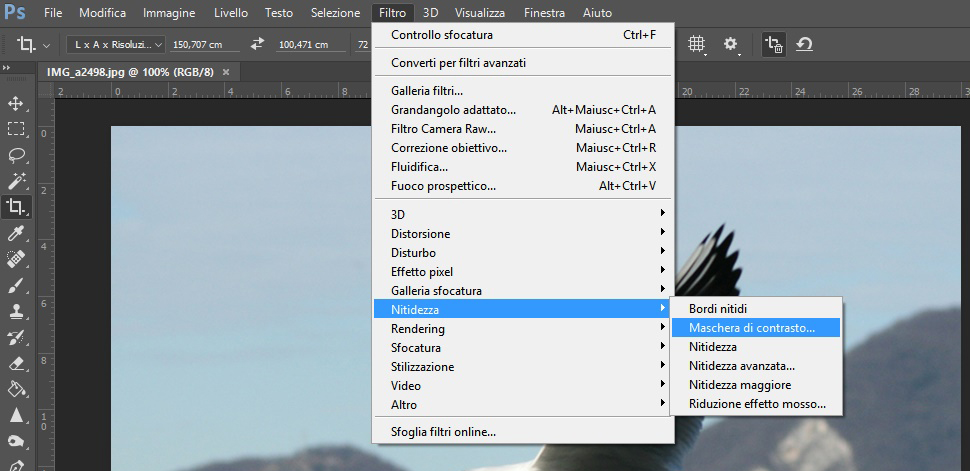Select the Sponge tool

[15, 441]
